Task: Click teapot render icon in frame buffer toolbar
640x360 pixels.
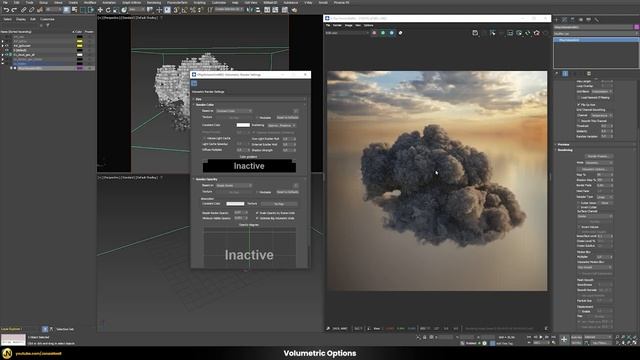Action: click(x=536, y=33)
